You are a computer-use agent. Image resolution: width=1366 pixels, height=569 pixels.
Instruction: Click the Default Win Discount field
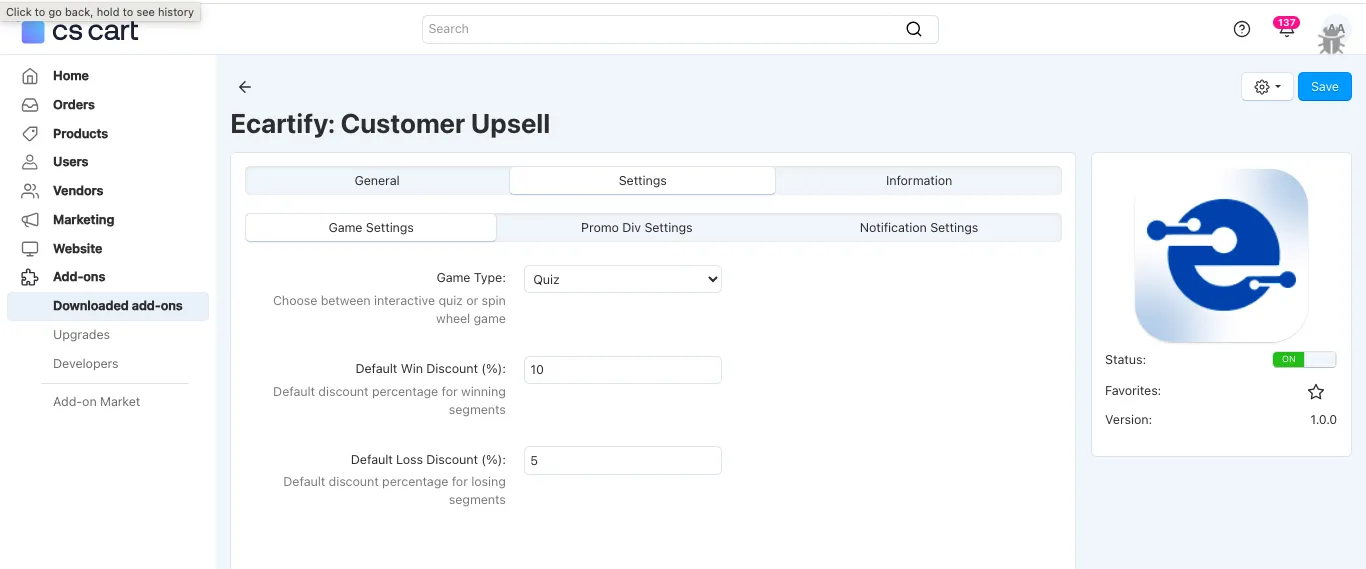click(622, 370)
